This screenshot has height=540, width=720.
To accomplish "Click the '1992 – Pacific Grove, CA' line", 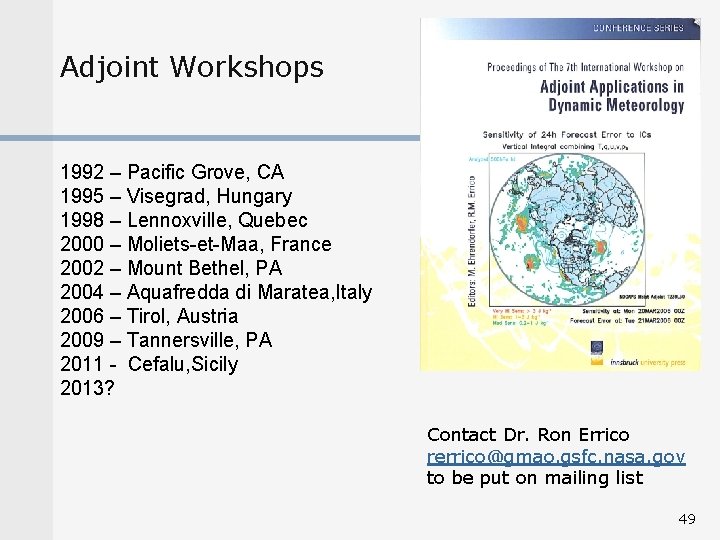I will pyautogui.click(x=172, y=172).
